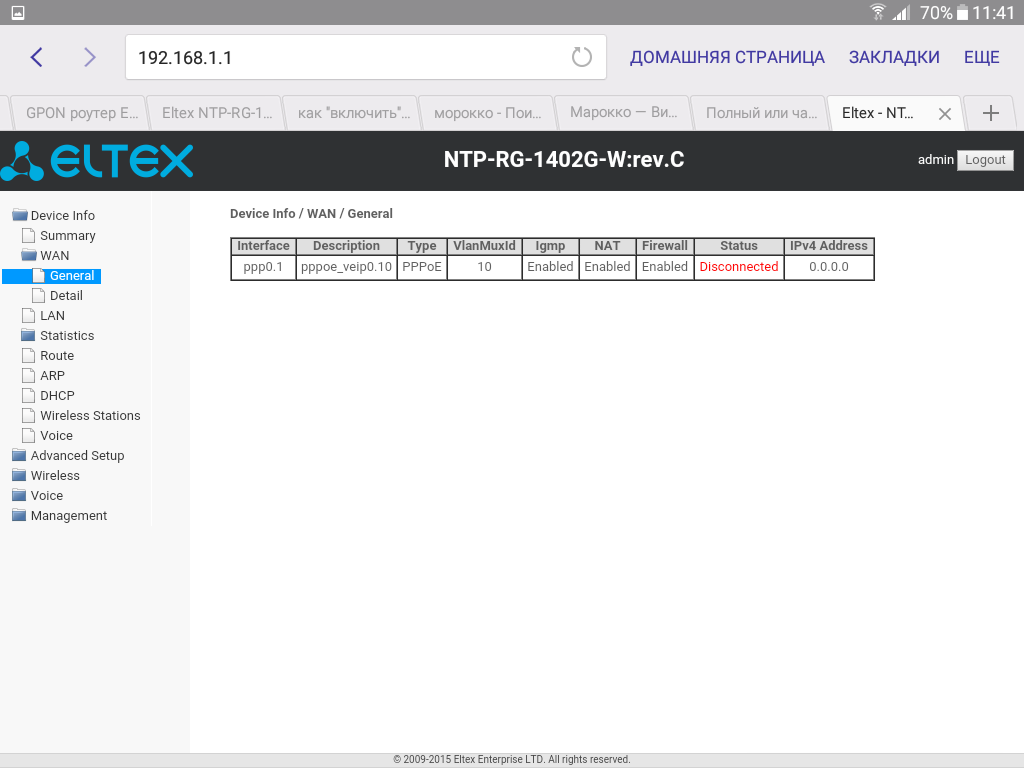This screenshot has width=1024, height=768.
Task: Switch to the Полный или ча... tab
Action: point(759,113)
